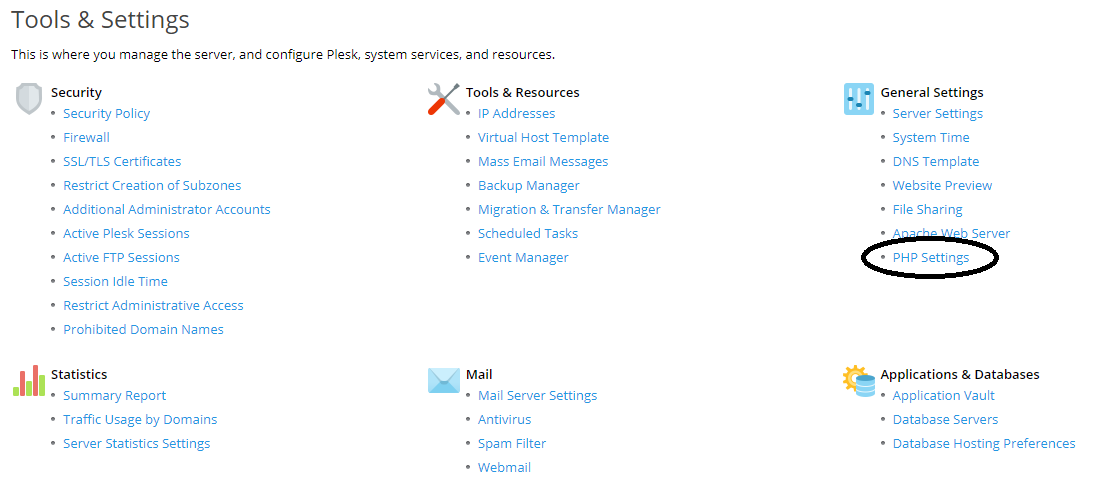Open PHP Settings
Screen dimensions: 1094x498
tap(931, 257)
